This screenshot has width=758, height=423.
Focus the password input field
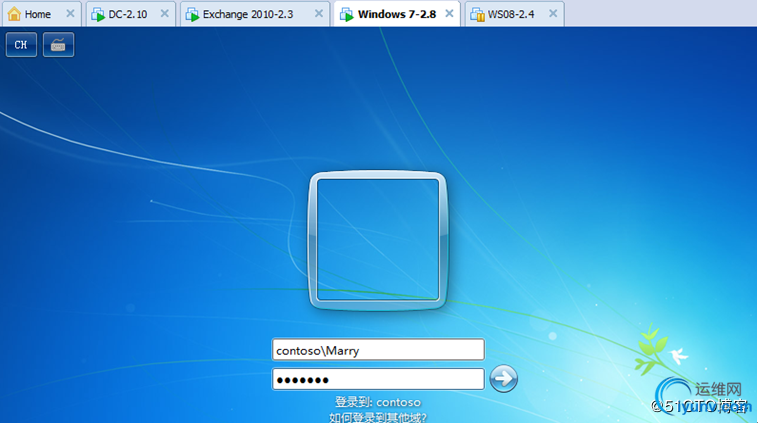pyautogui.click(x=378, y=379)
